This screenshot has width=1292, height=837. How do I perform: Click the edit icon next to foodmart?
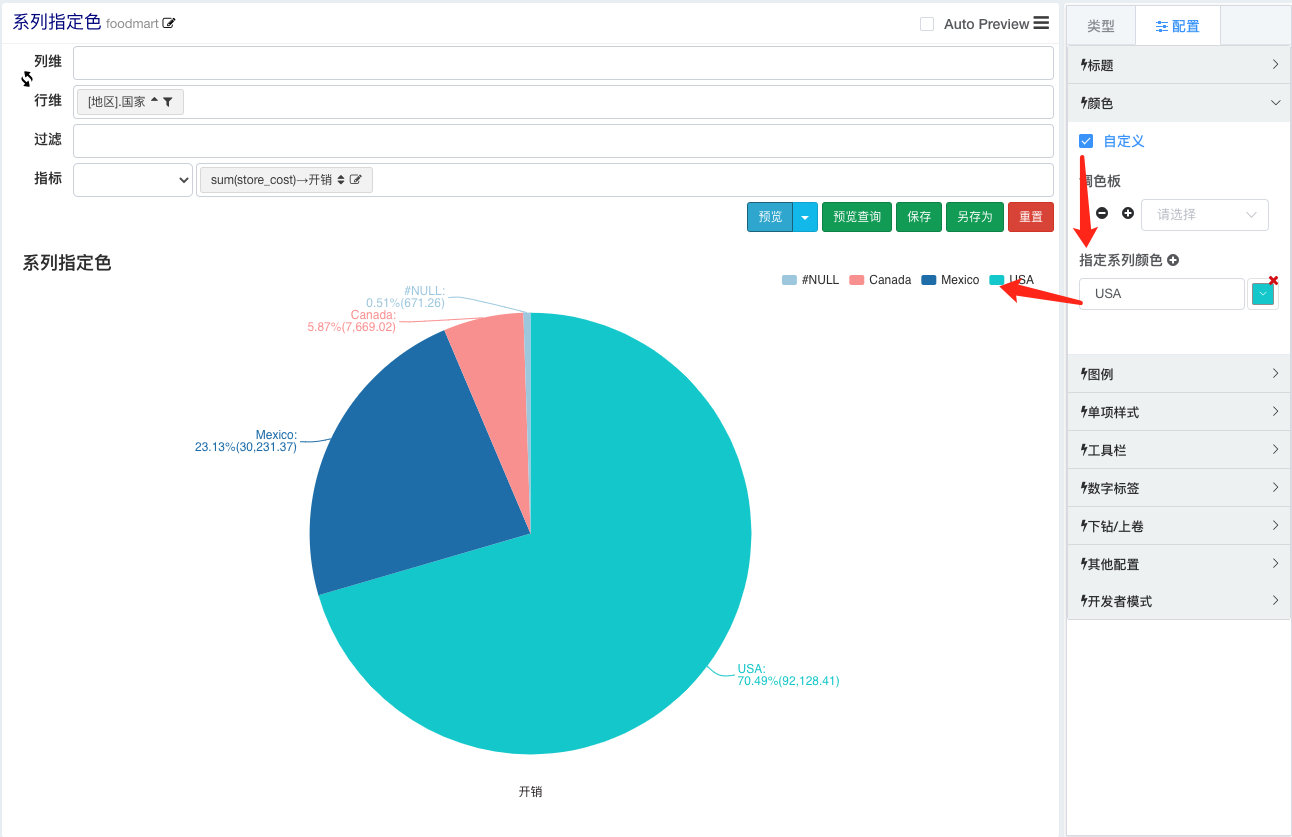tap(169, 24)
